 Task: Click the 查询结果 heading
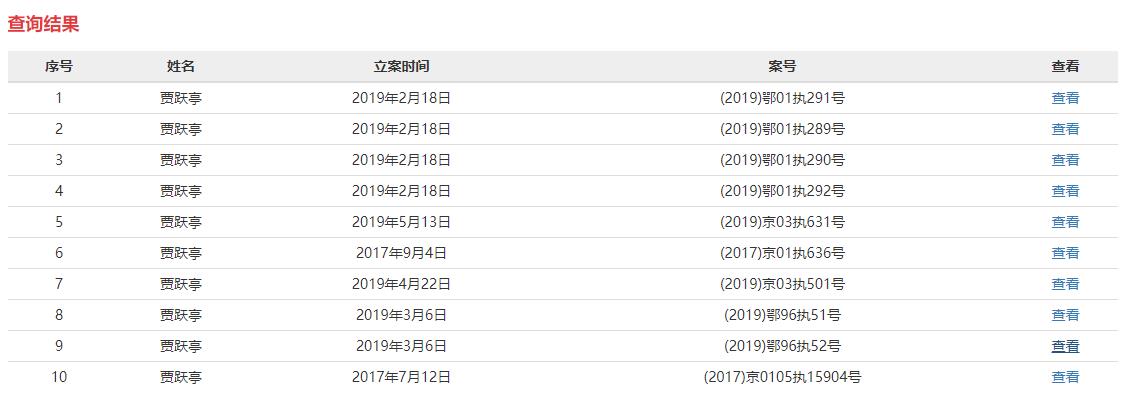pyautogui.click(x=44, y=24)
